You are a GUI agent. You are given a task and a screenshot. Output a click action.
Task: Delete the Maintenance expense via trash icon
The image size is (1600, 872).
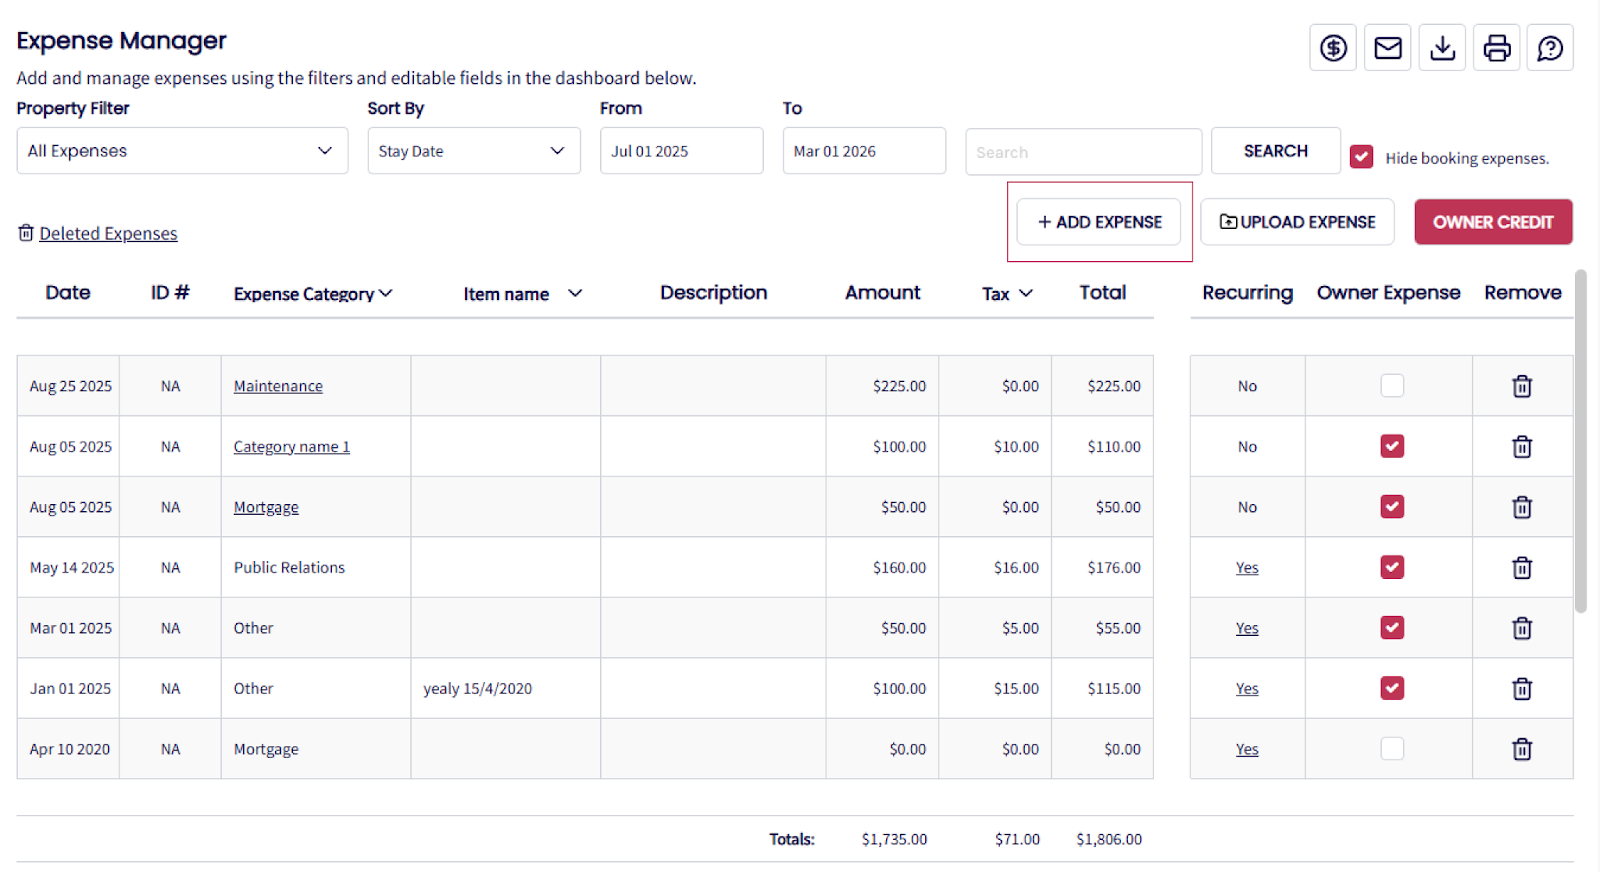click(x=1522, y=386)
